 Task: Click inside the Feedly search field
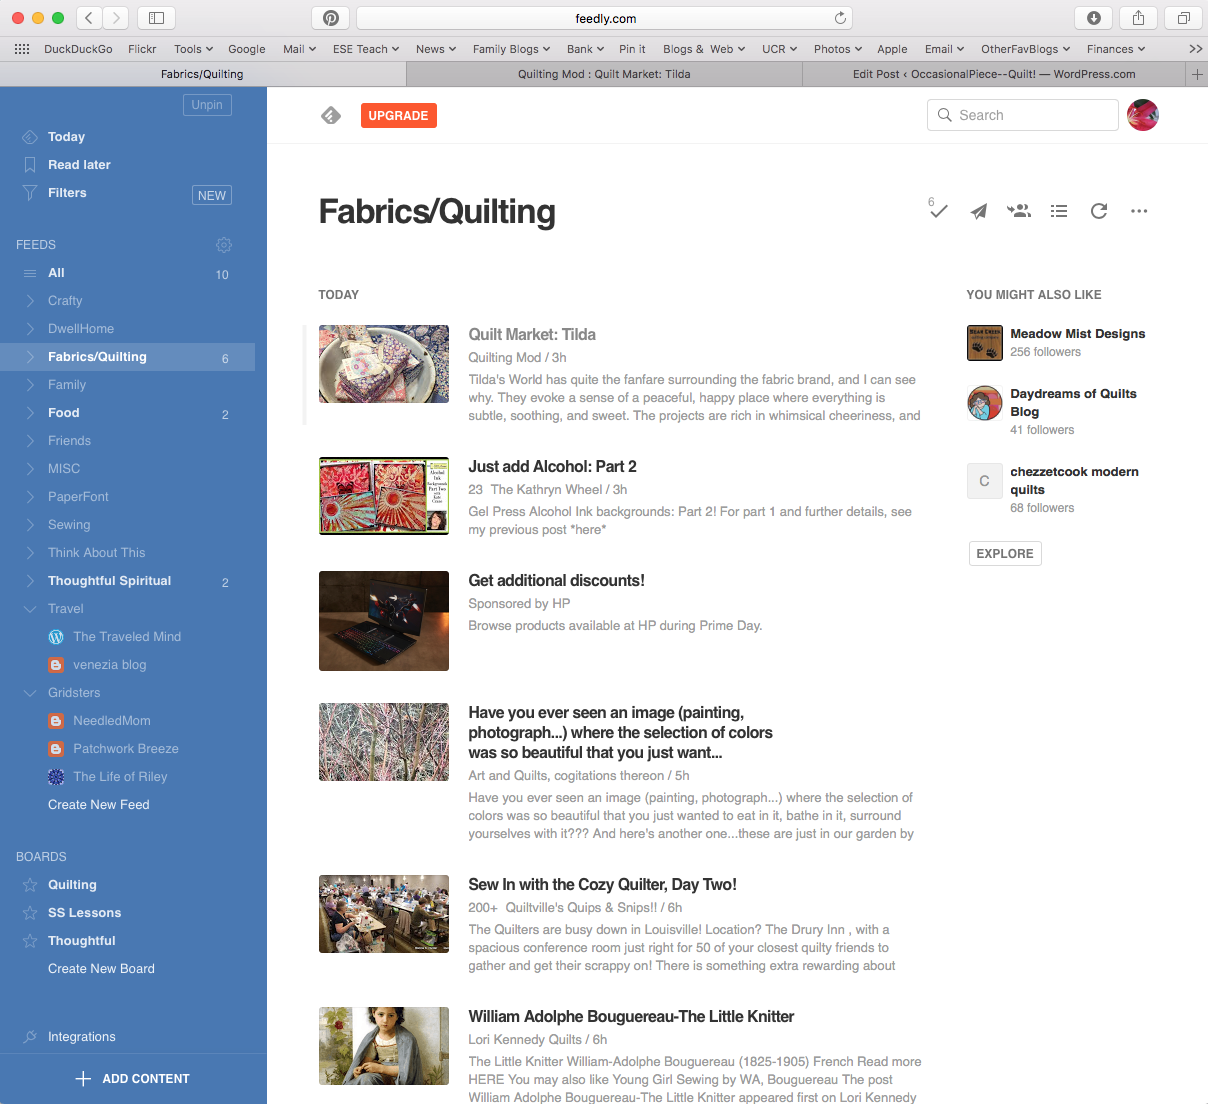pos(1022,115)
